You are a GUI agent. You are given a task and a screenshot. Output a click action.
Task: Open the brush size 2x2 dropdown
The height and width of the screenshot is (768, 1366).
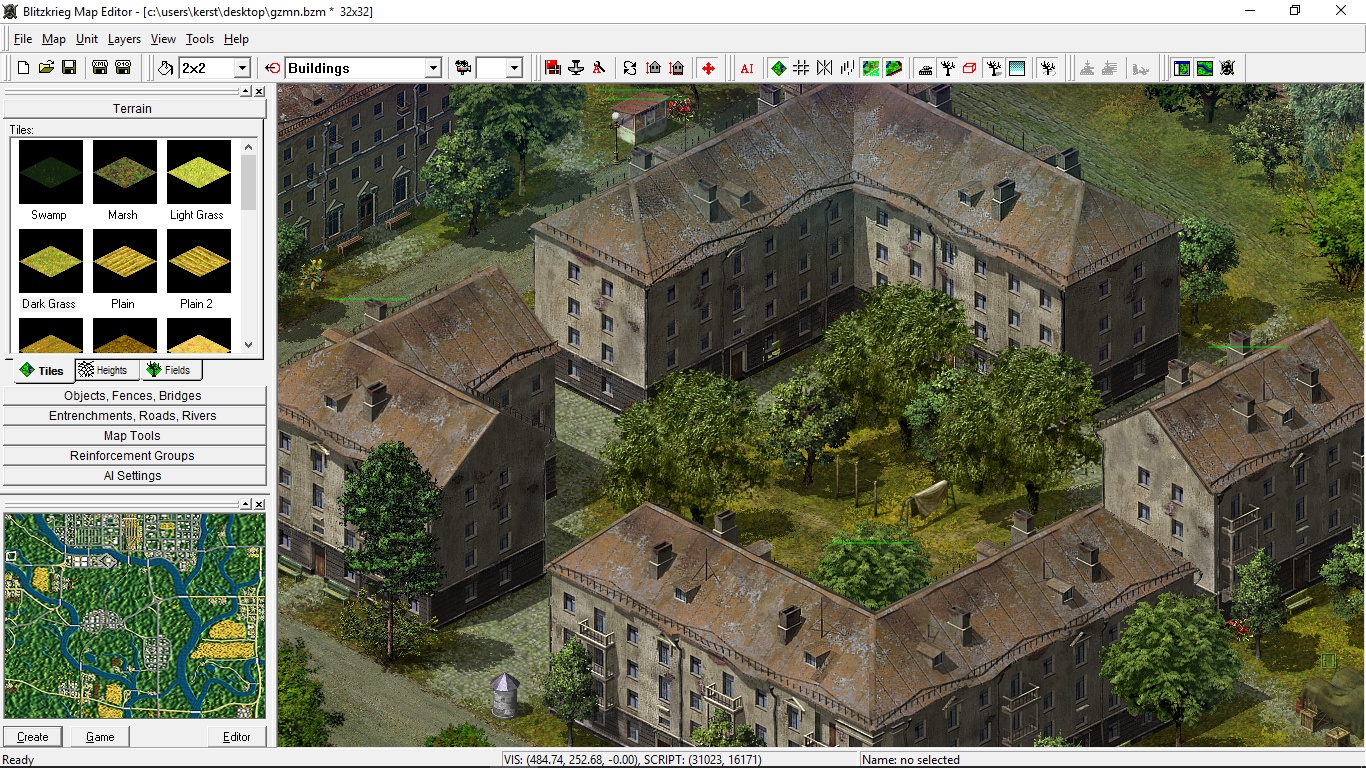[242, 68]
